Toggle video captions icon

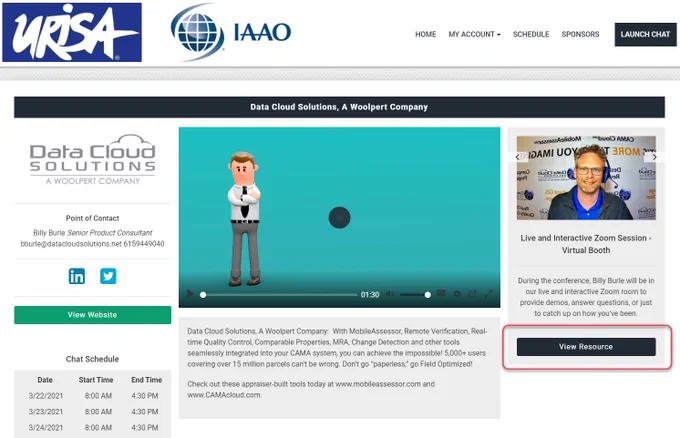click(441, 294)
